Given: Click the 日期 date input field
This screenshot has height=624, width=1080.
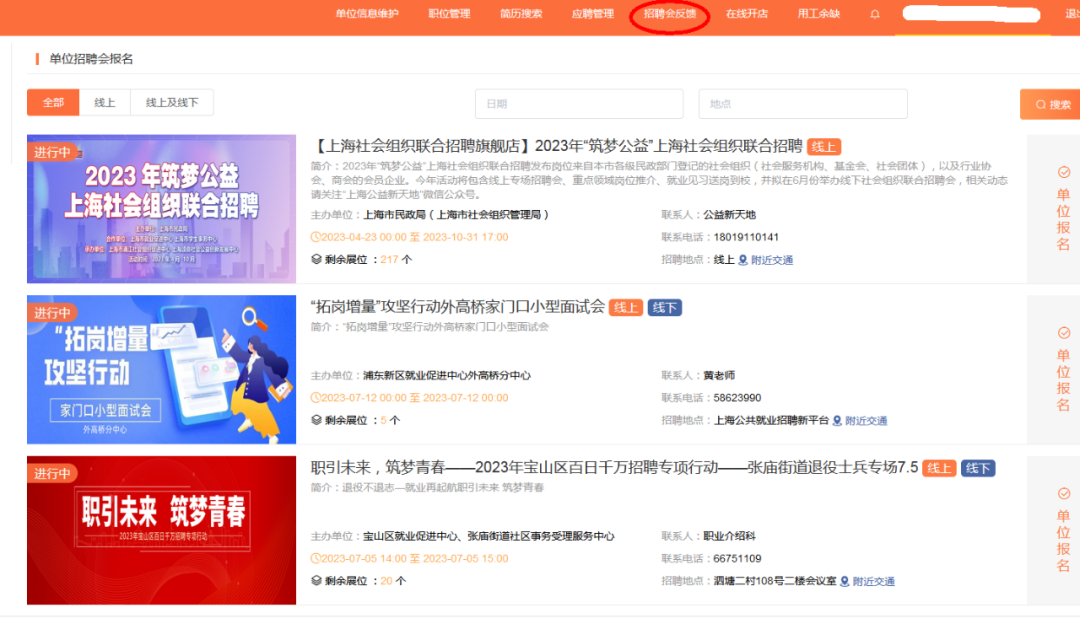Looking at the screenshot, I should [x=579, y=104].
